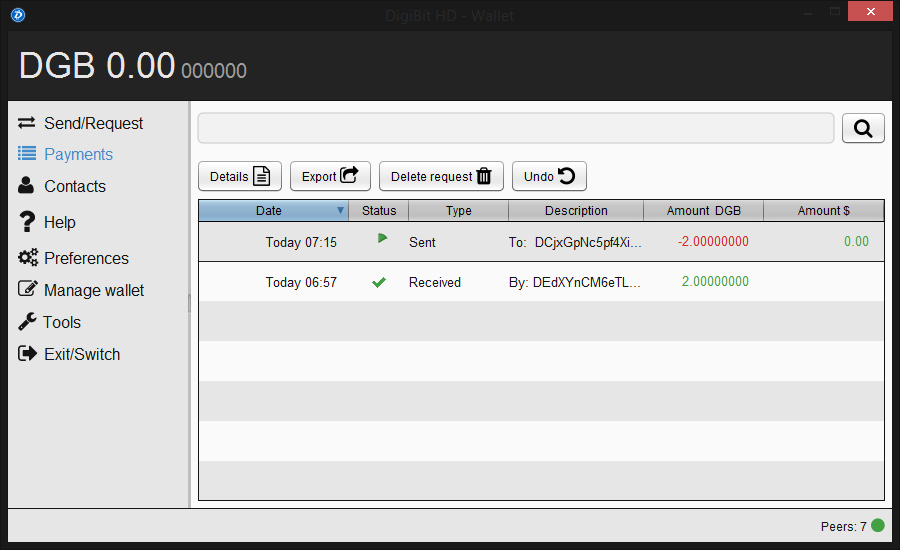Click the Tools wrench icon

tap(27, 322)
